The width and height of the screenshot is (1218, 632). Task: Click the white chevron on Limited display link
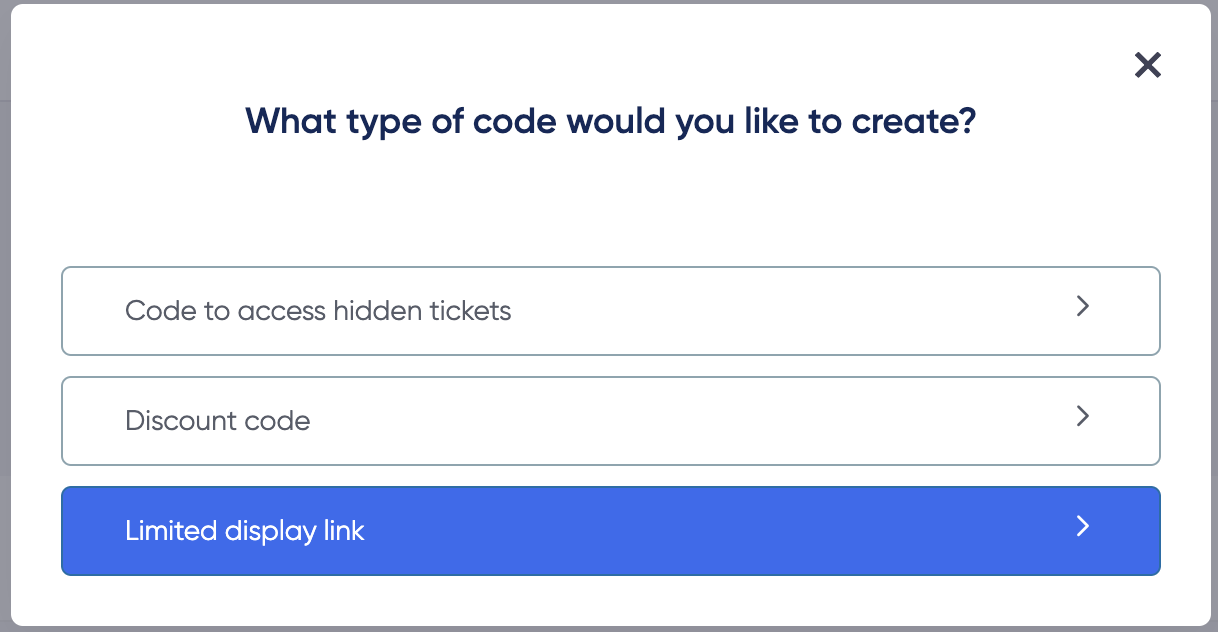tap(1082, 526)
